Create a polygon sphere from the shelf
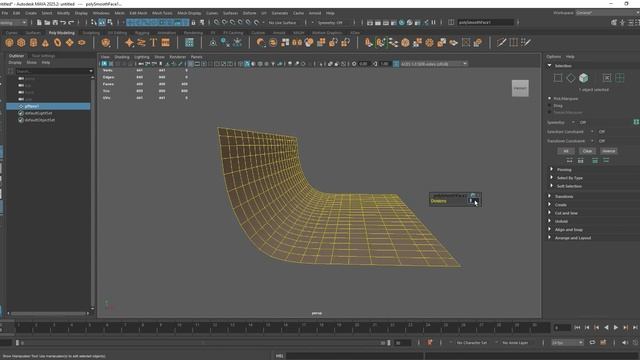The height and width of the screenshot is (360, 640). [x=9, y=42]
